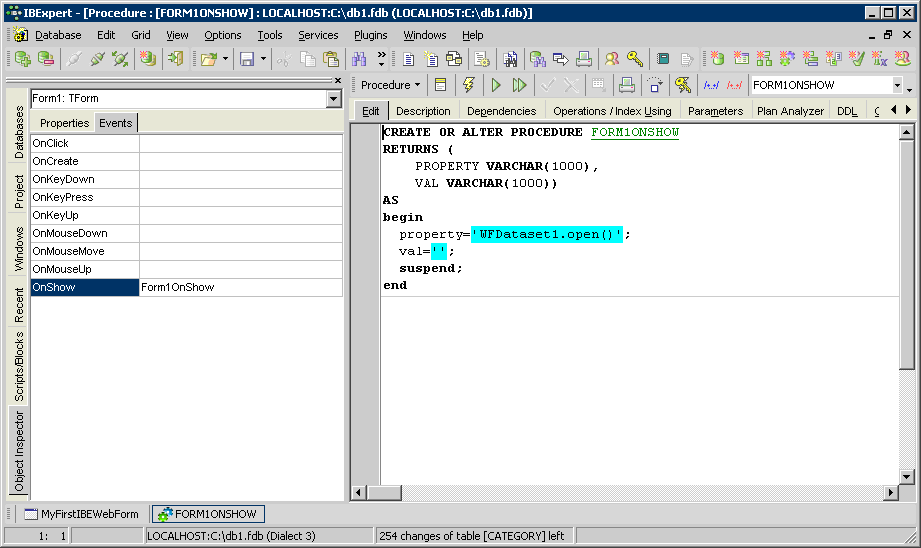Click the Register Database icon
This screenshot has width=921, height=548.
pos(22,59)
